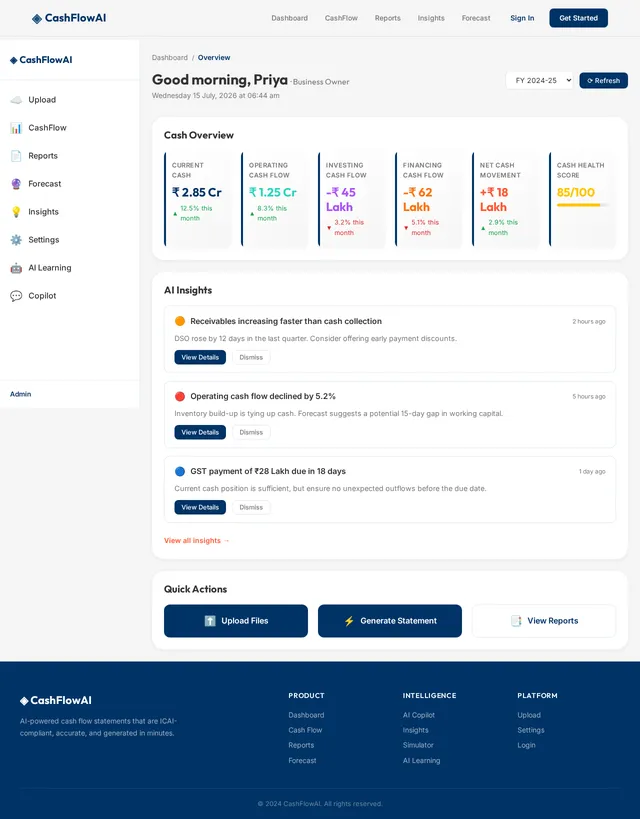
Task: Open footer Reports link
Action: click(301, 745)
